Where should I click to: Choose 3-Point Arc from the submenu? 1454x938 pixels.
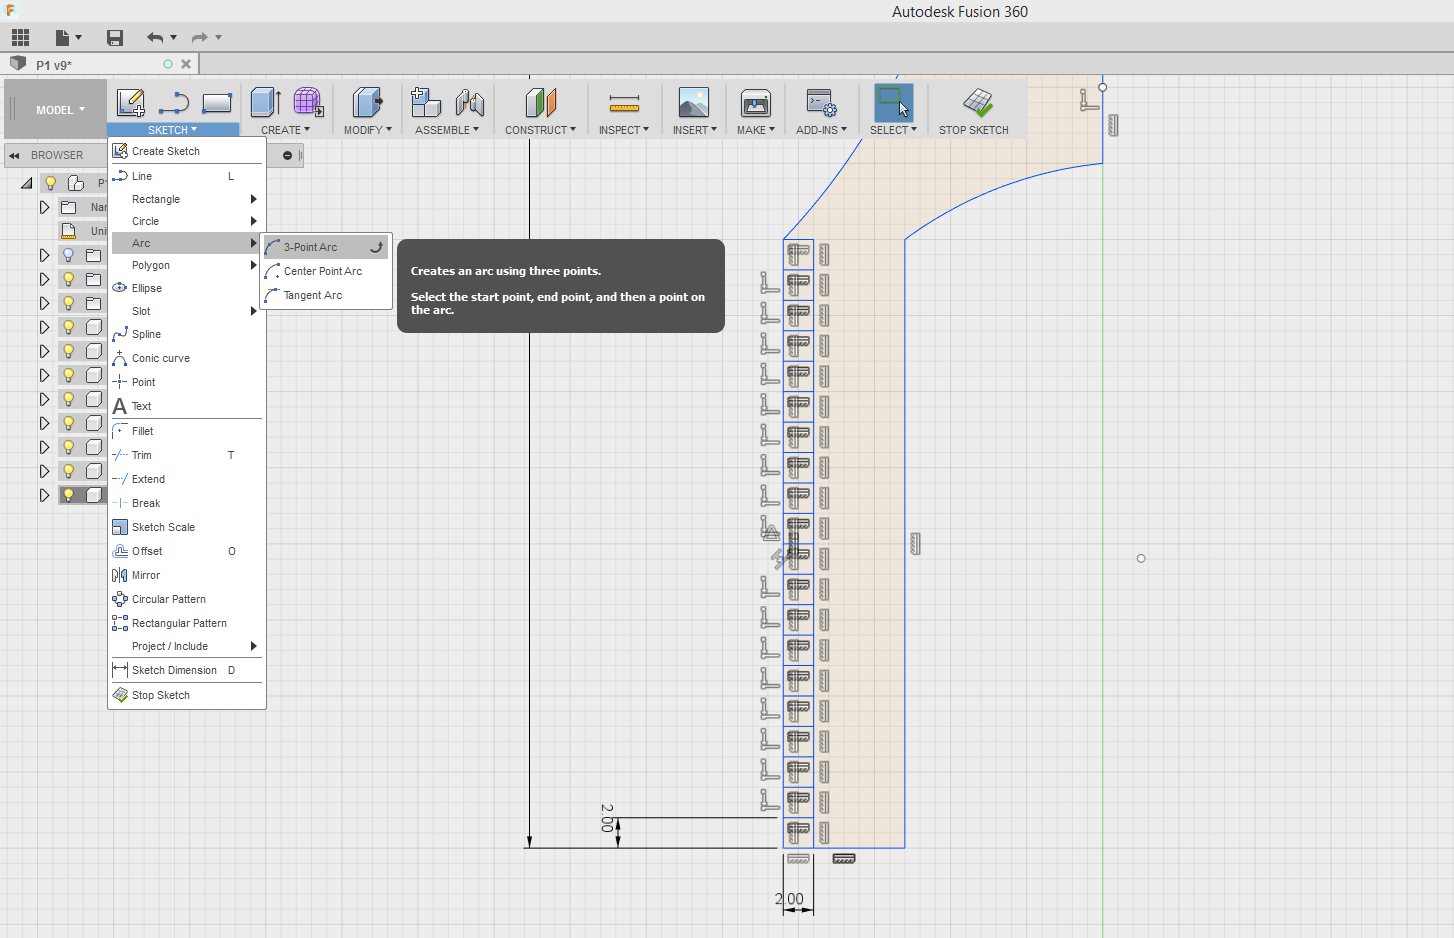(326, 247)
